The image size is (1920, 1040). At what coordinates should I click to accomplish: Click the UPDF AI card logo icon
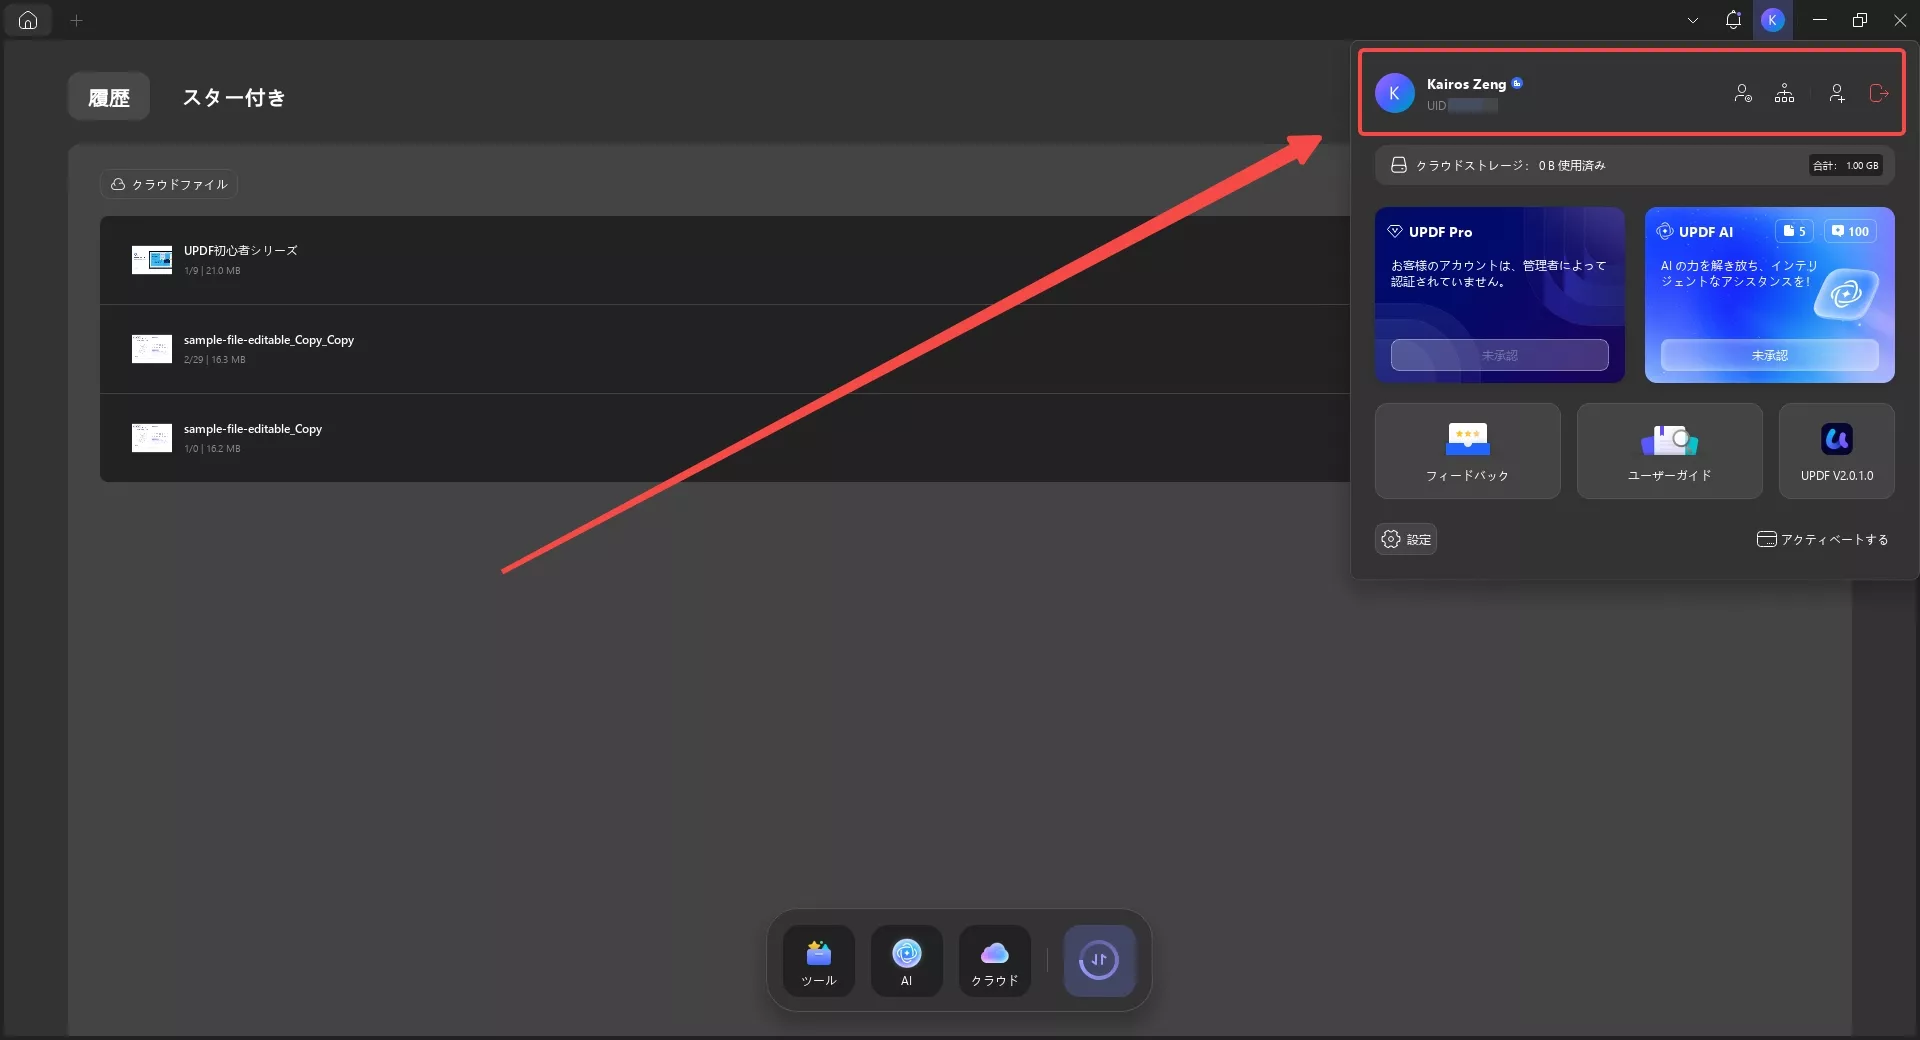(x=1666, y=231)
